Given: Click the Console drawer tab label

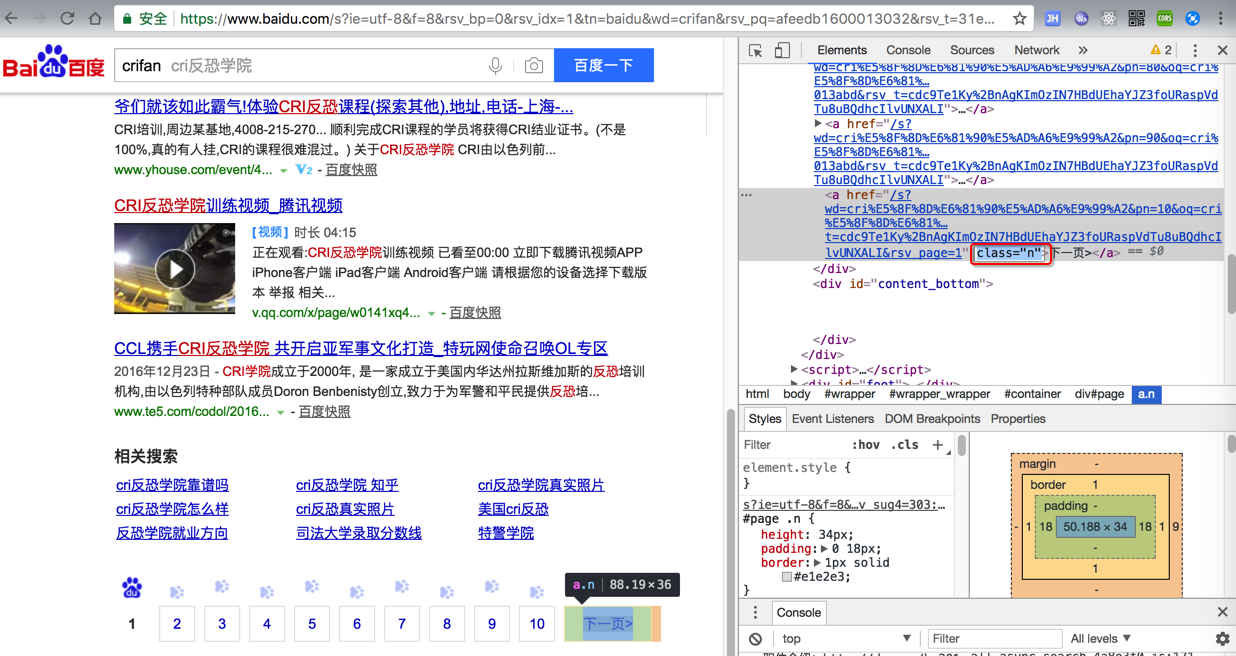Looking at the screenshot, I should [x=799, y=613].
